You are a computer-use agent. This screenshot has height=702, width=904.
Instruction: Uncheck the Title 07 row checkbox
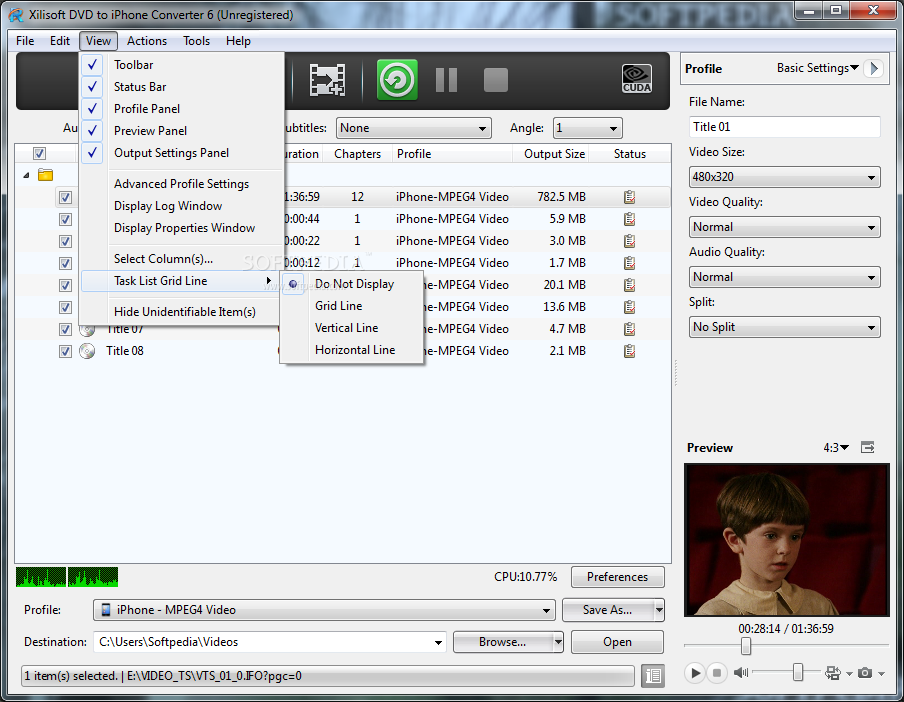tap(65, 329)
